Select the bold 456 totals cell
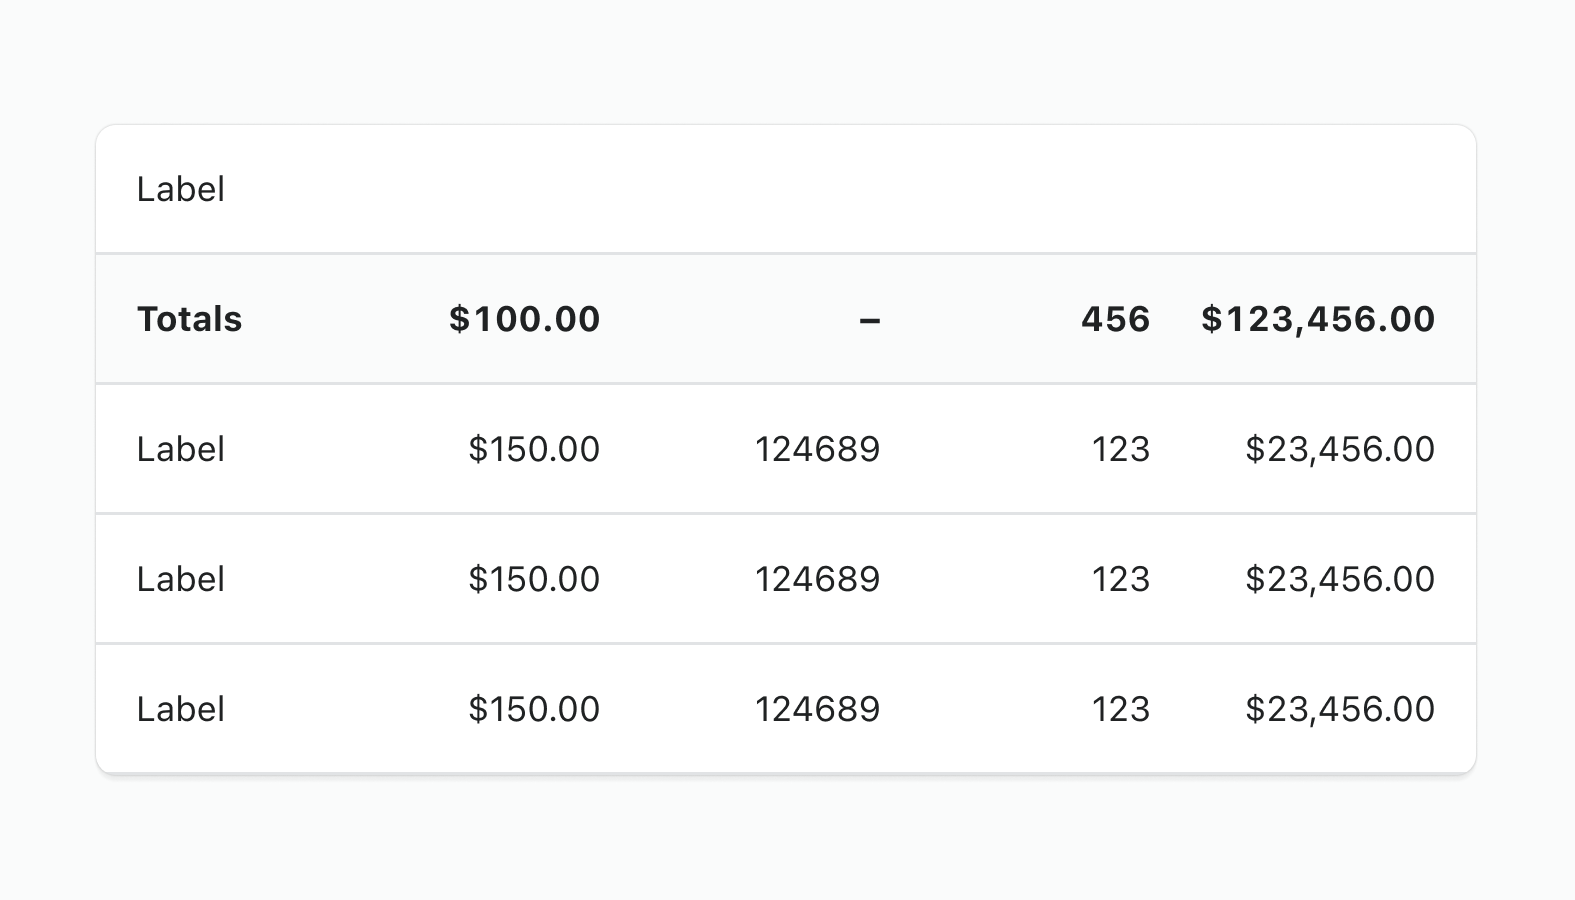The height and width of the screenshot is (900, 1575). click(1115, 319)
